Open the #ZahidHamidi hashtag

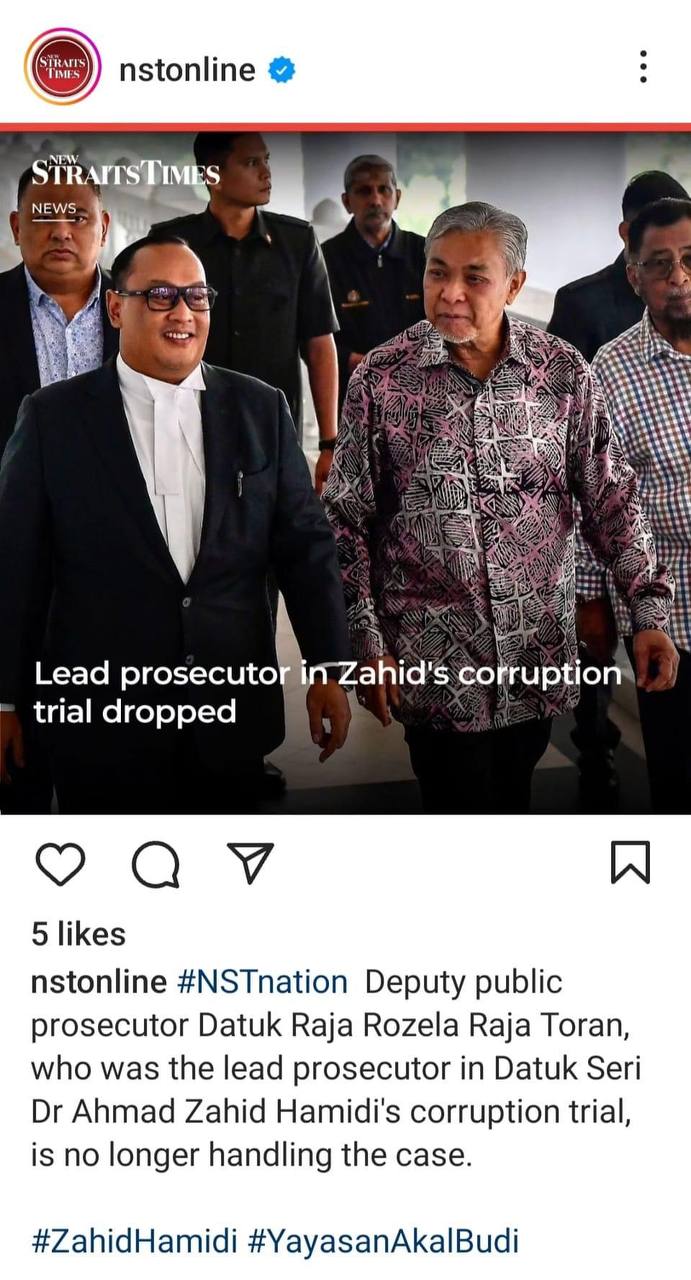[135, 1242]
